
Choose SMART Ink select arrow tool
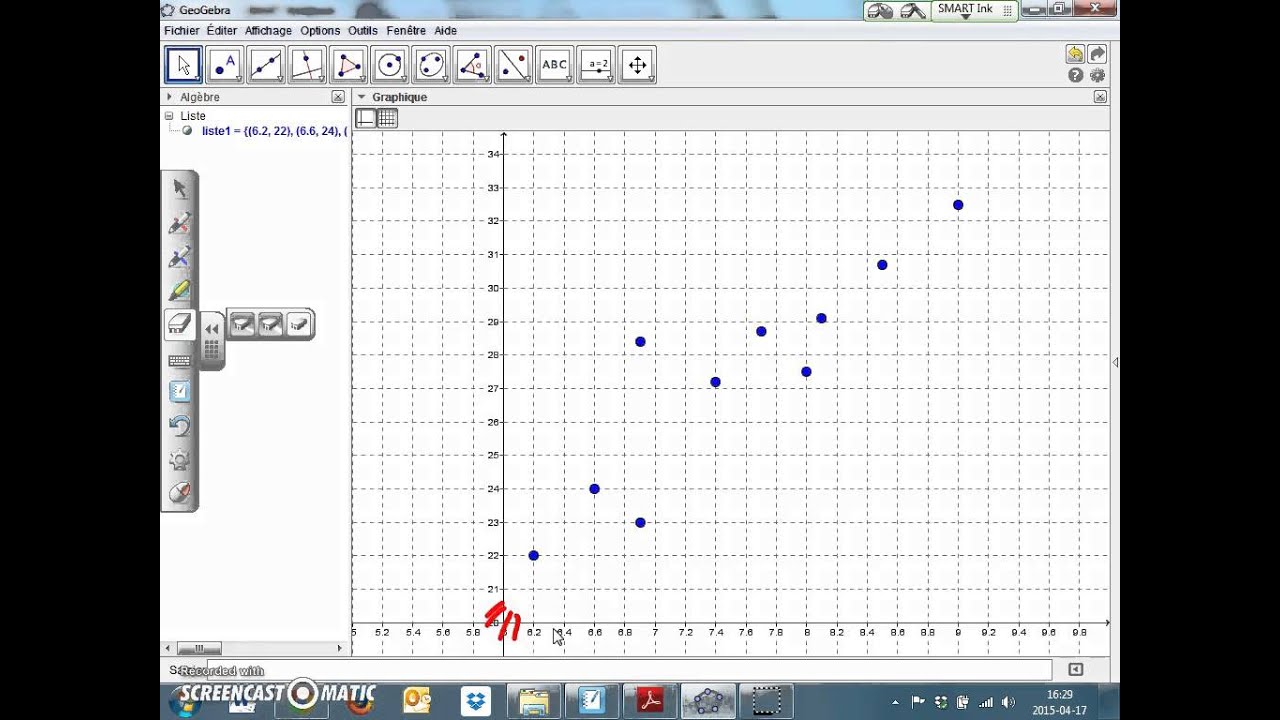point(180,188)
